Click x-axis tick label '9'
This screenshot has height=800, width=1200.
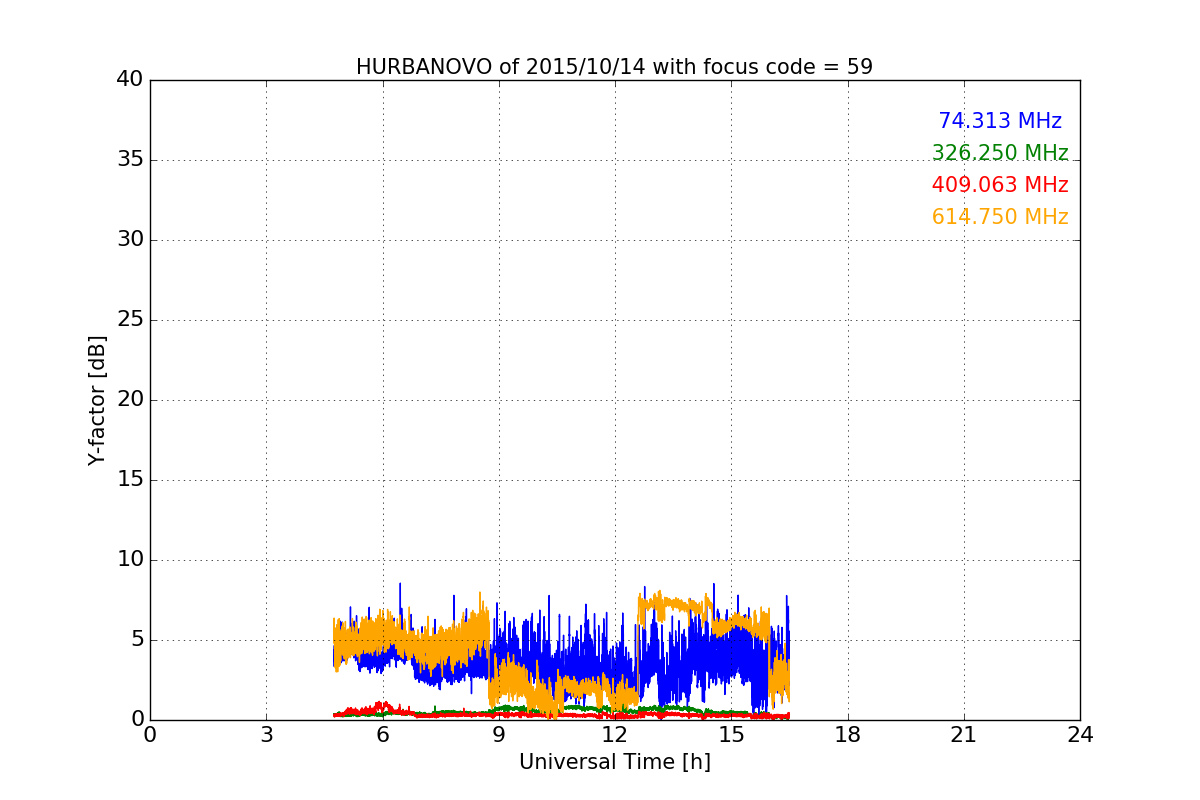coord(499,735)
